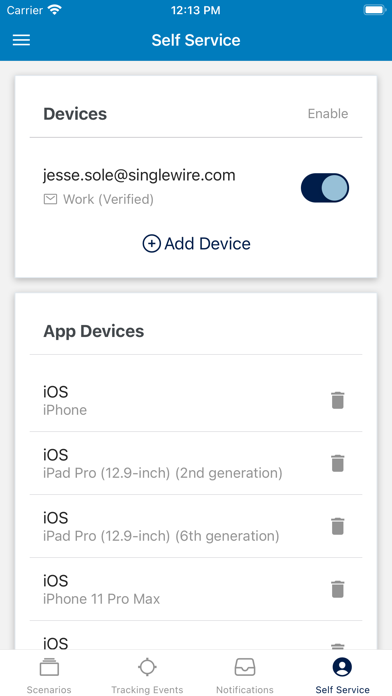Remove iPad Pro 6th generation device
Screen dimensions: 392x696
pyautogui.click(x=337, y=526)
